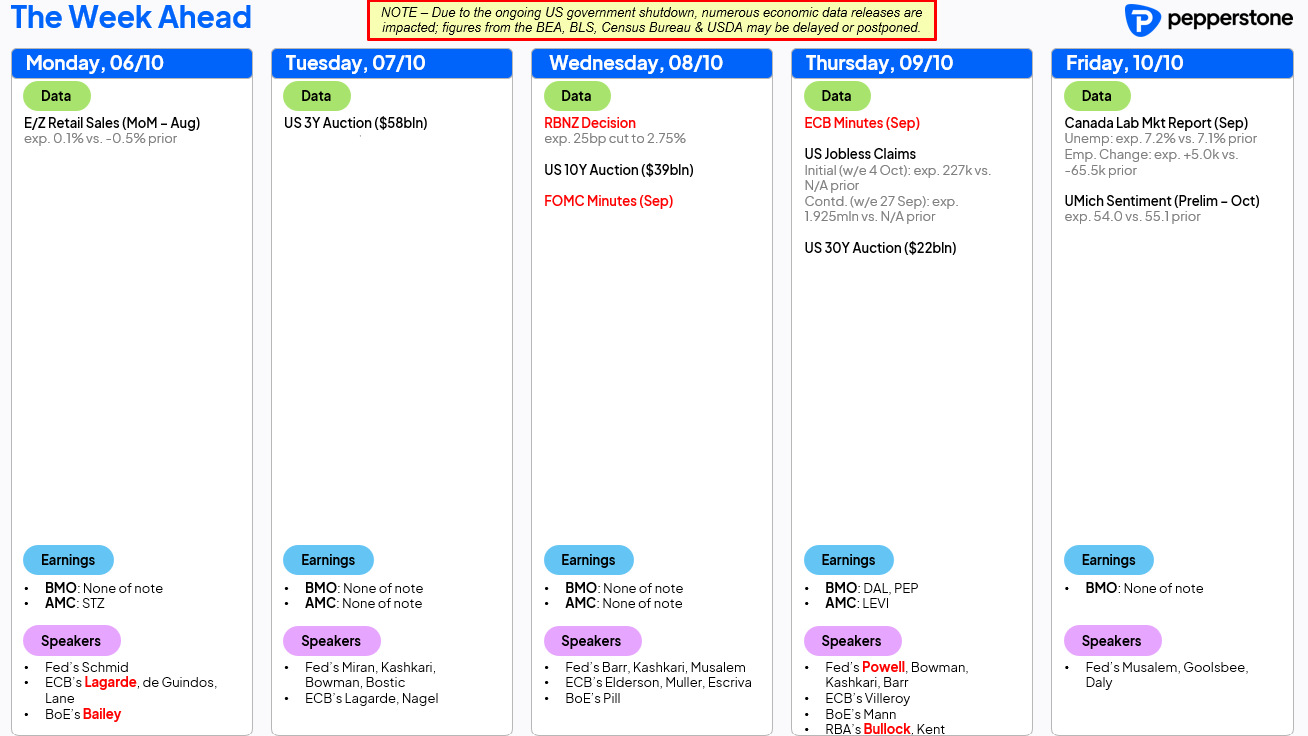Click the red 'RBNZ Decision' entry
Image resolution: width=1308 pixels, height=736 pixels.
[x=590, y=123]
